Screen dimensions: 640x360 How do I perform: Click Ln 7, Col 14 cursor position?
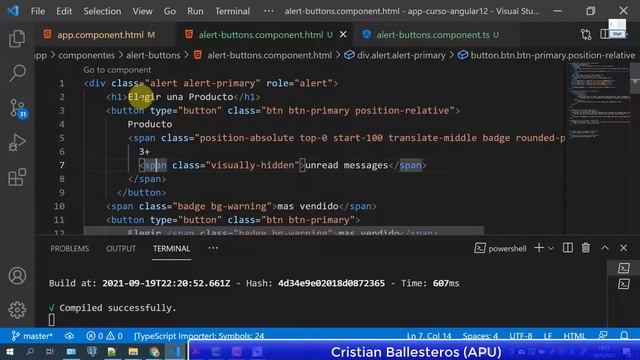(429, 336)
